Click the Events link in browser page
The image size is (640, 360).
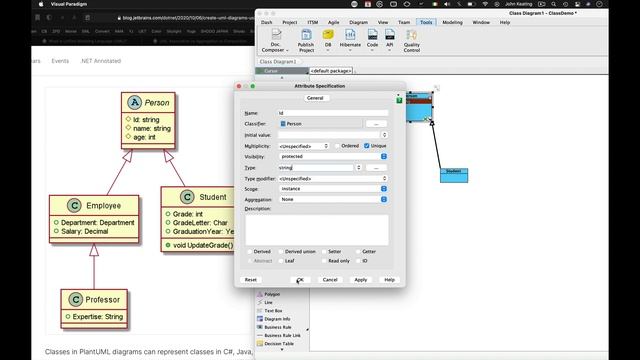coord(60,61)
